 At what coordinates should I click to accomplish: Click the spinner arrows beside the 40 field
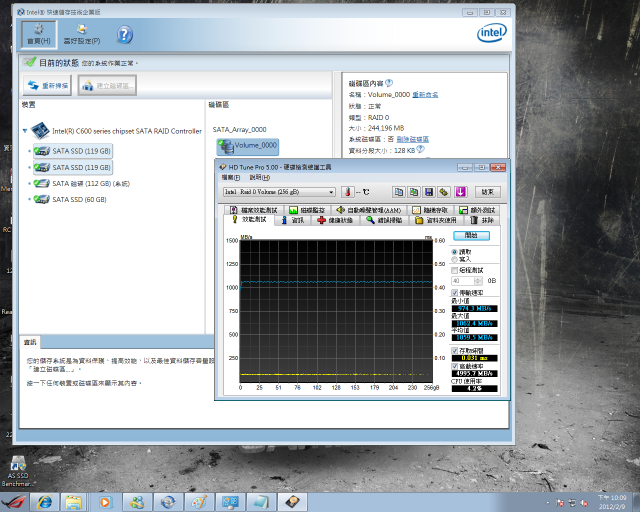click(478, 281)
